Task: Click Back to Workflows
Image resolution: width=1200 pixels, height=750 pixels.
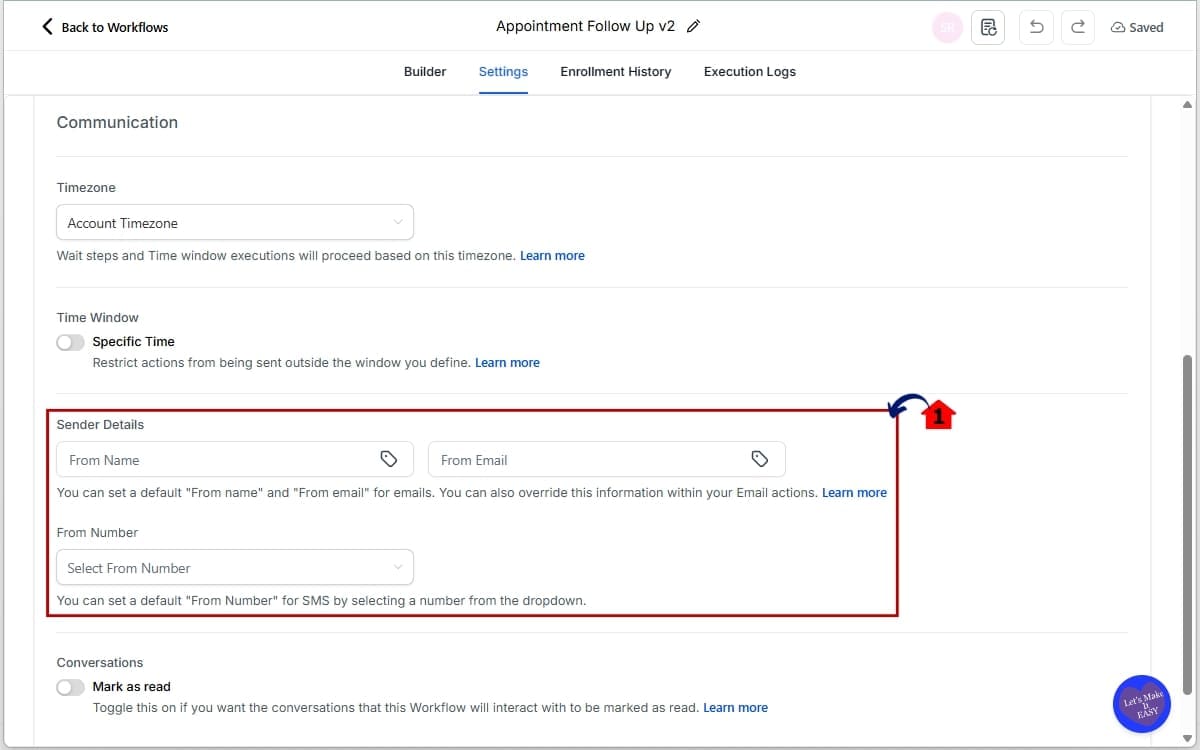Action: coord(104,27)
